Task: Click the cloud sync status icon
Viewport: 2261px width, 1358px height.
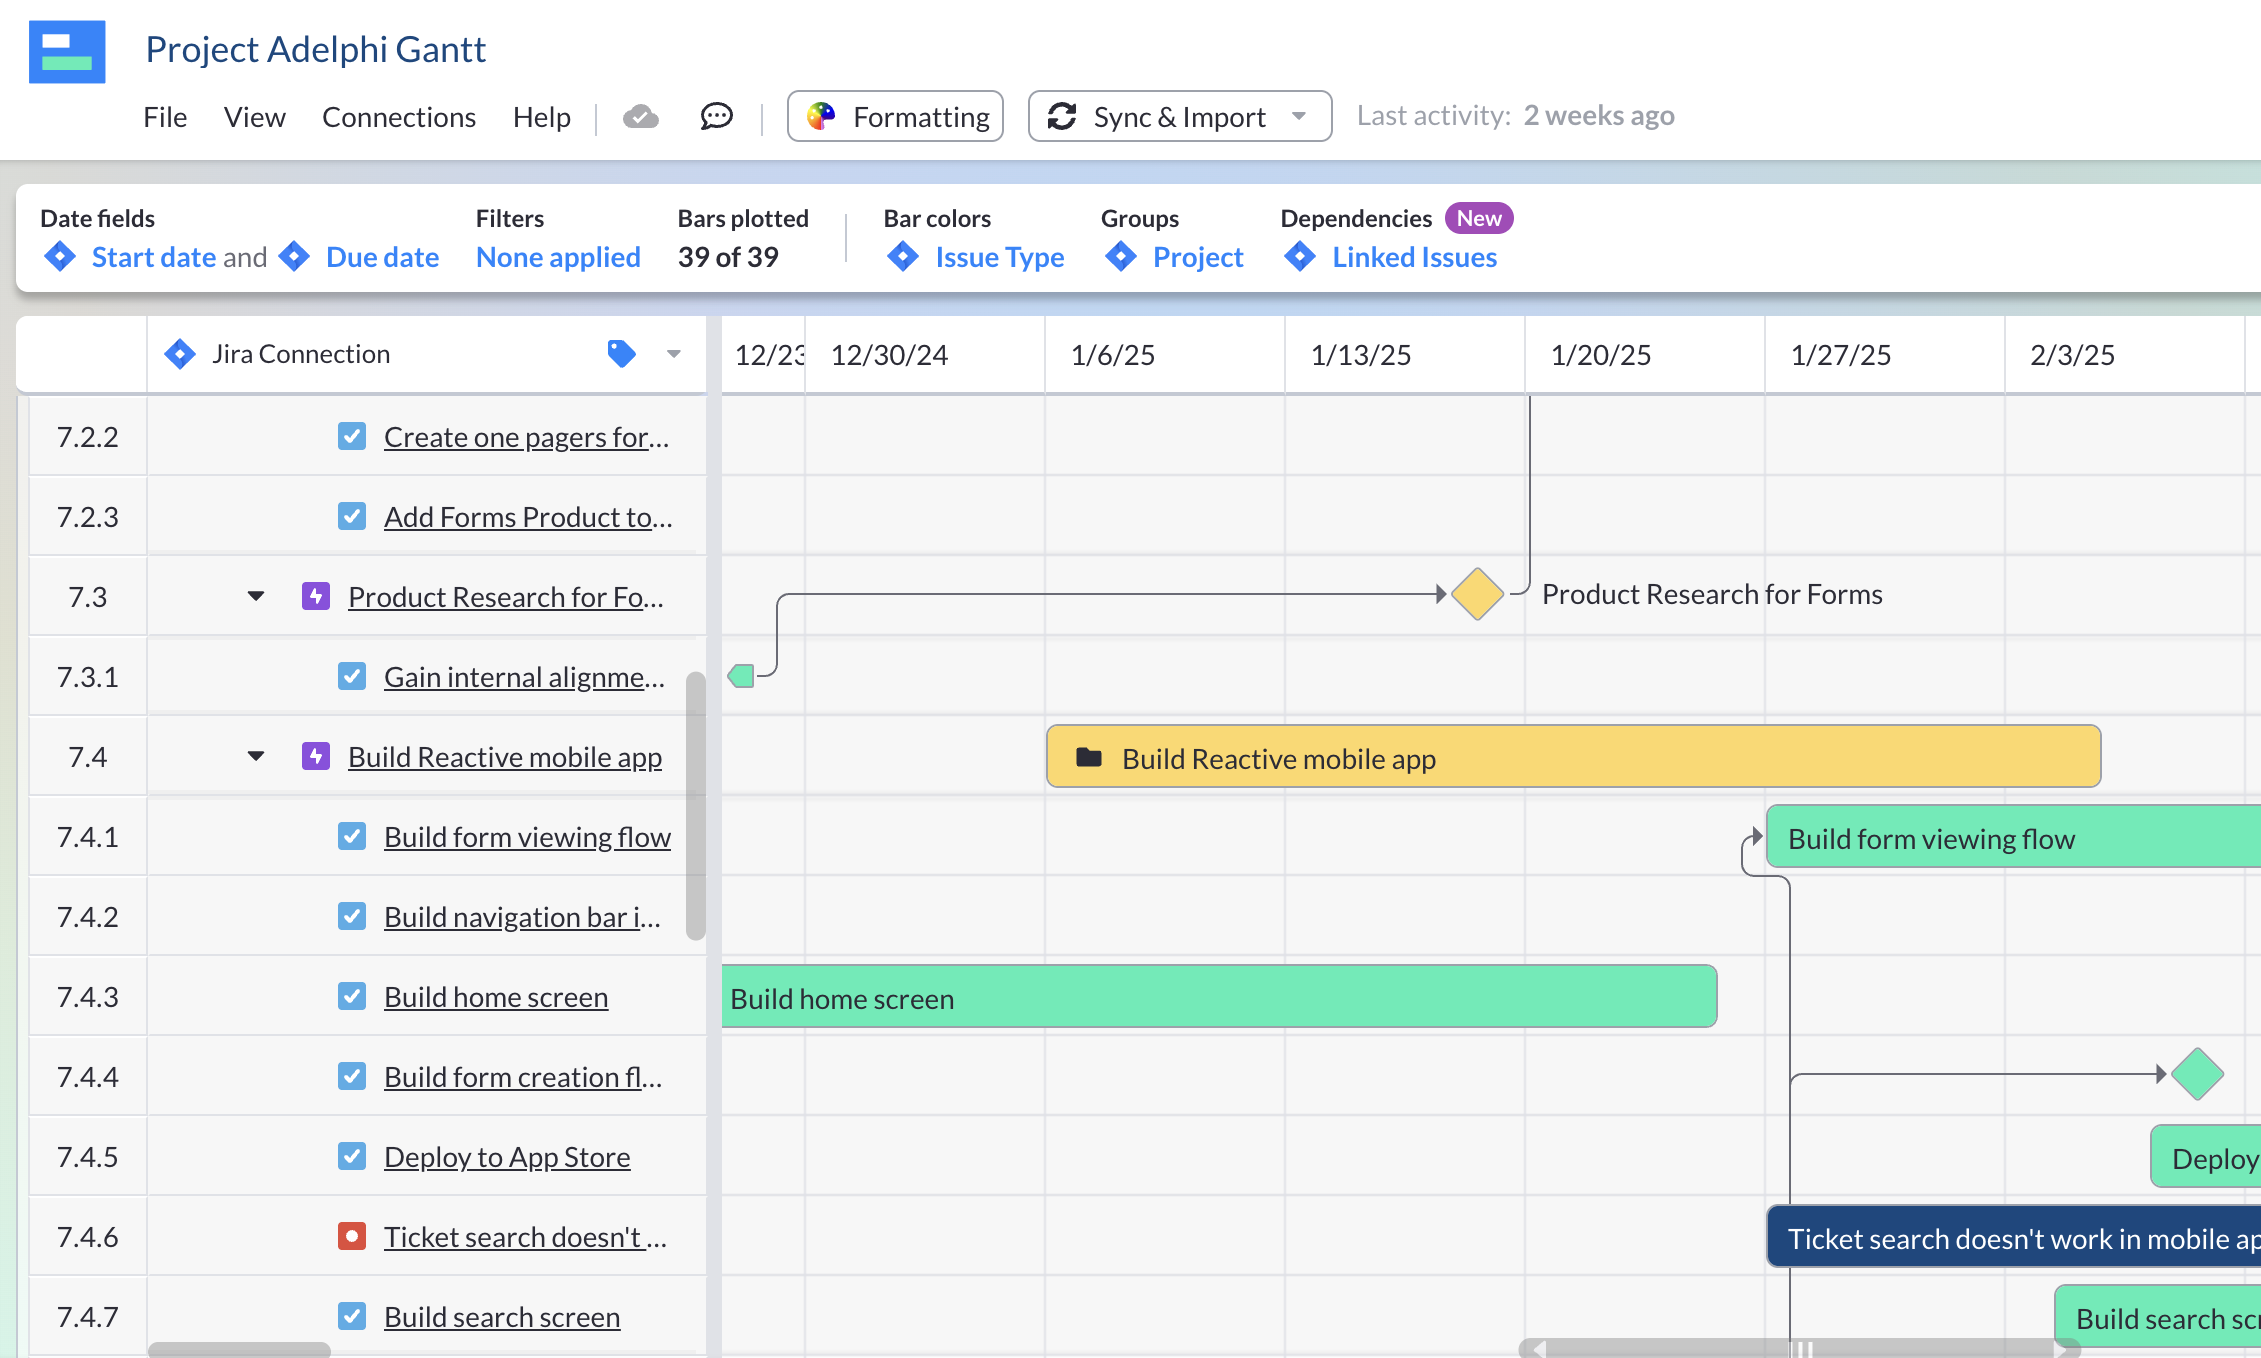Action: (x=640, y=116)
